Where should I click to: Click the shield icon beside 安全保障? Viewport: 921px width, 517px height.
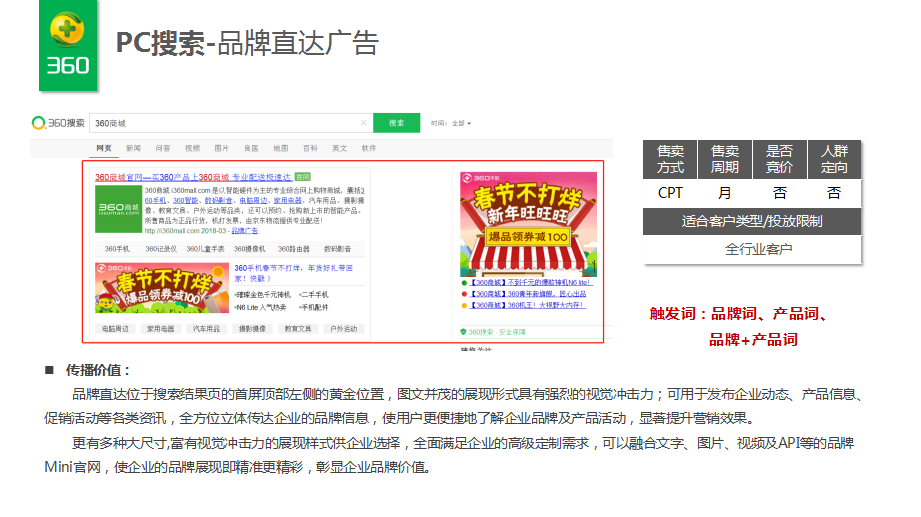click(463, 332)
